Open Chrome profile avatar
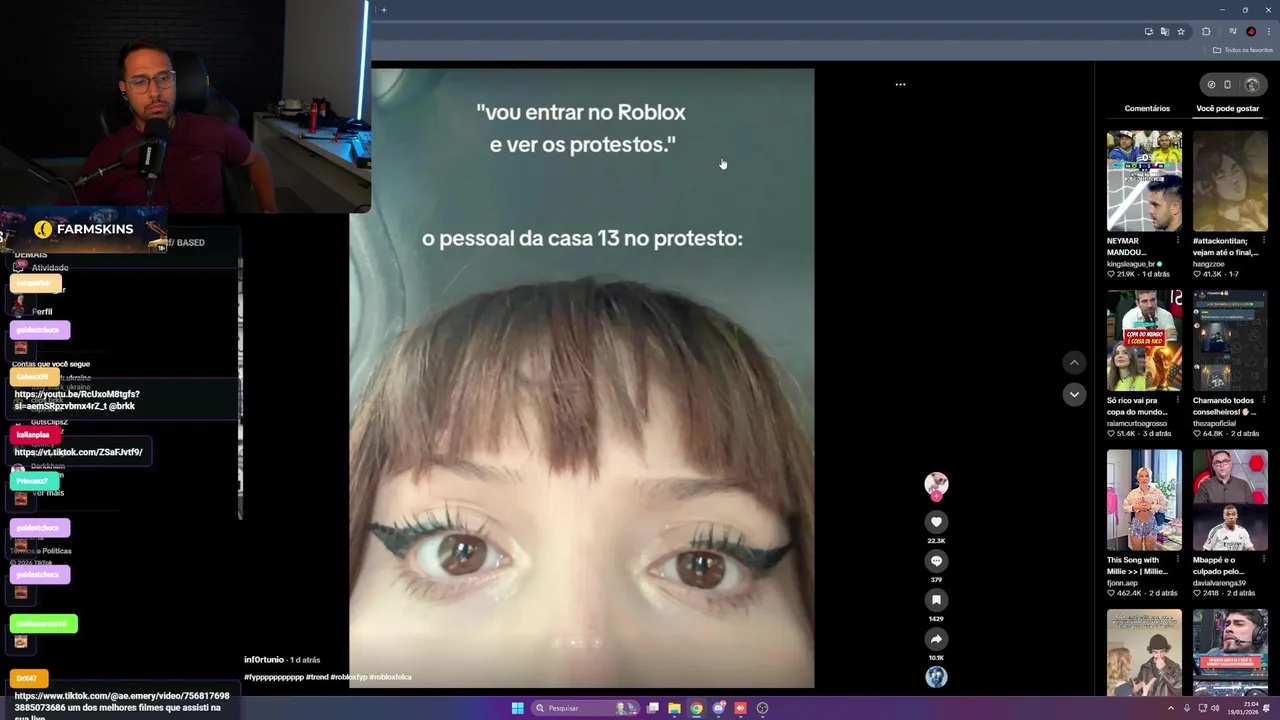Image resolution: width=1280 pixels, height=720 pixels. (1250, 31)
